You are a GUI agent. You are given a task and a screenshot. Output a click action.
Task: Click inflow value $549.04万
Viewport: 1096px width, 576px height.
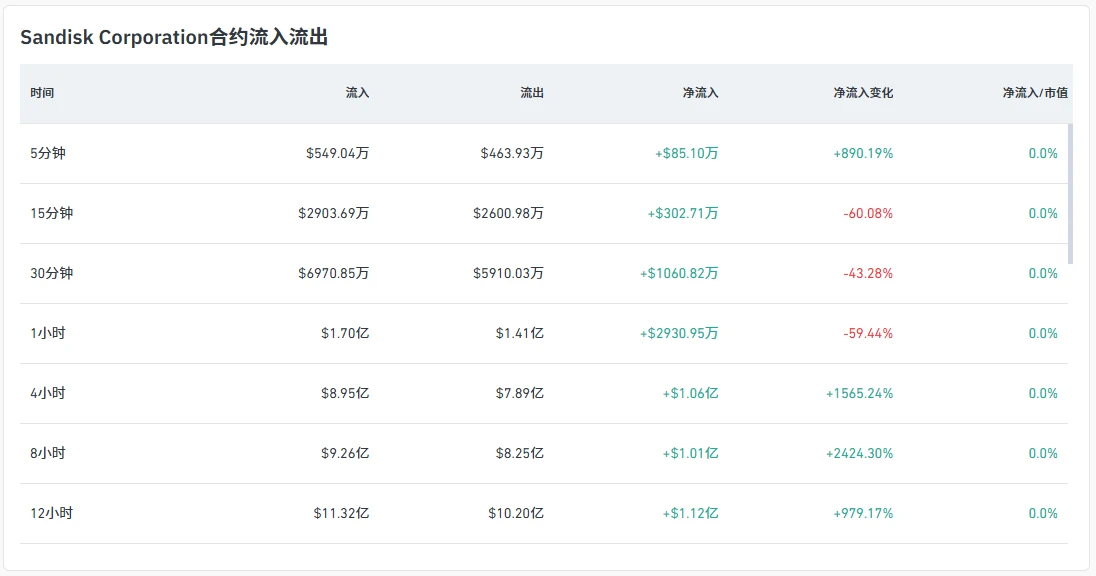pyautogui.click(x=338, y=153)
